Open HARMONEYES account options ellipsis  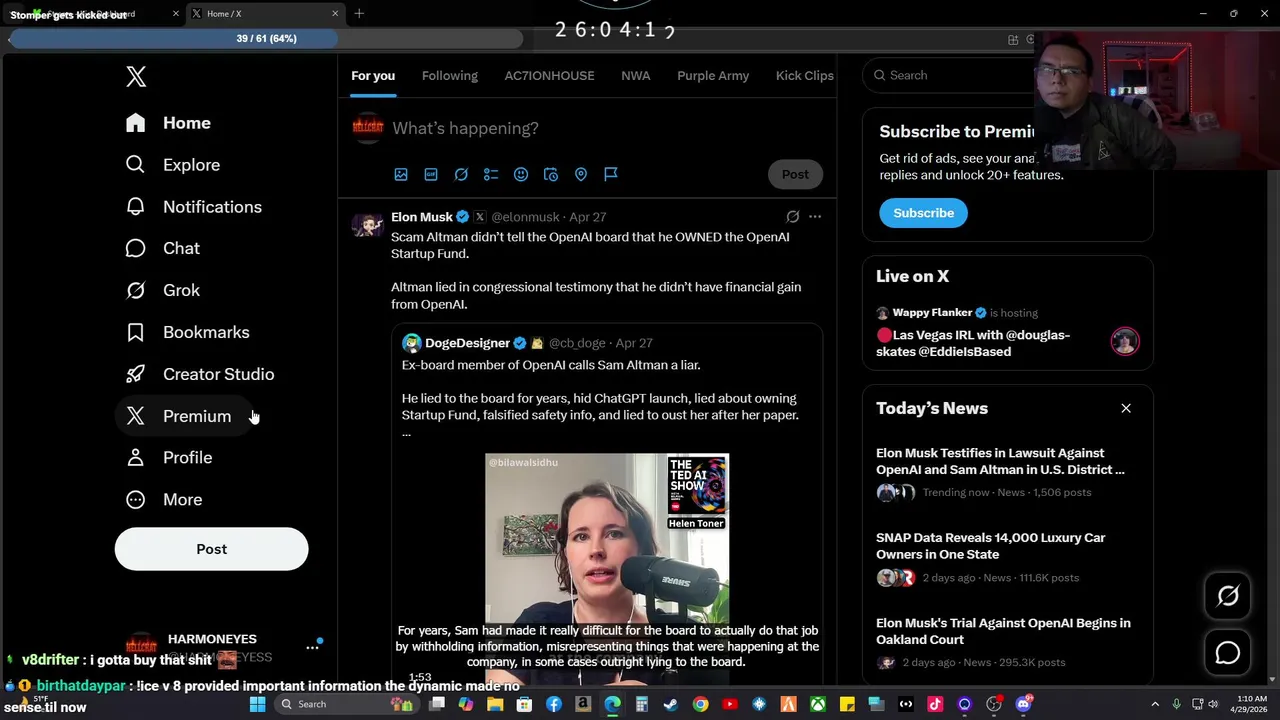312,647
